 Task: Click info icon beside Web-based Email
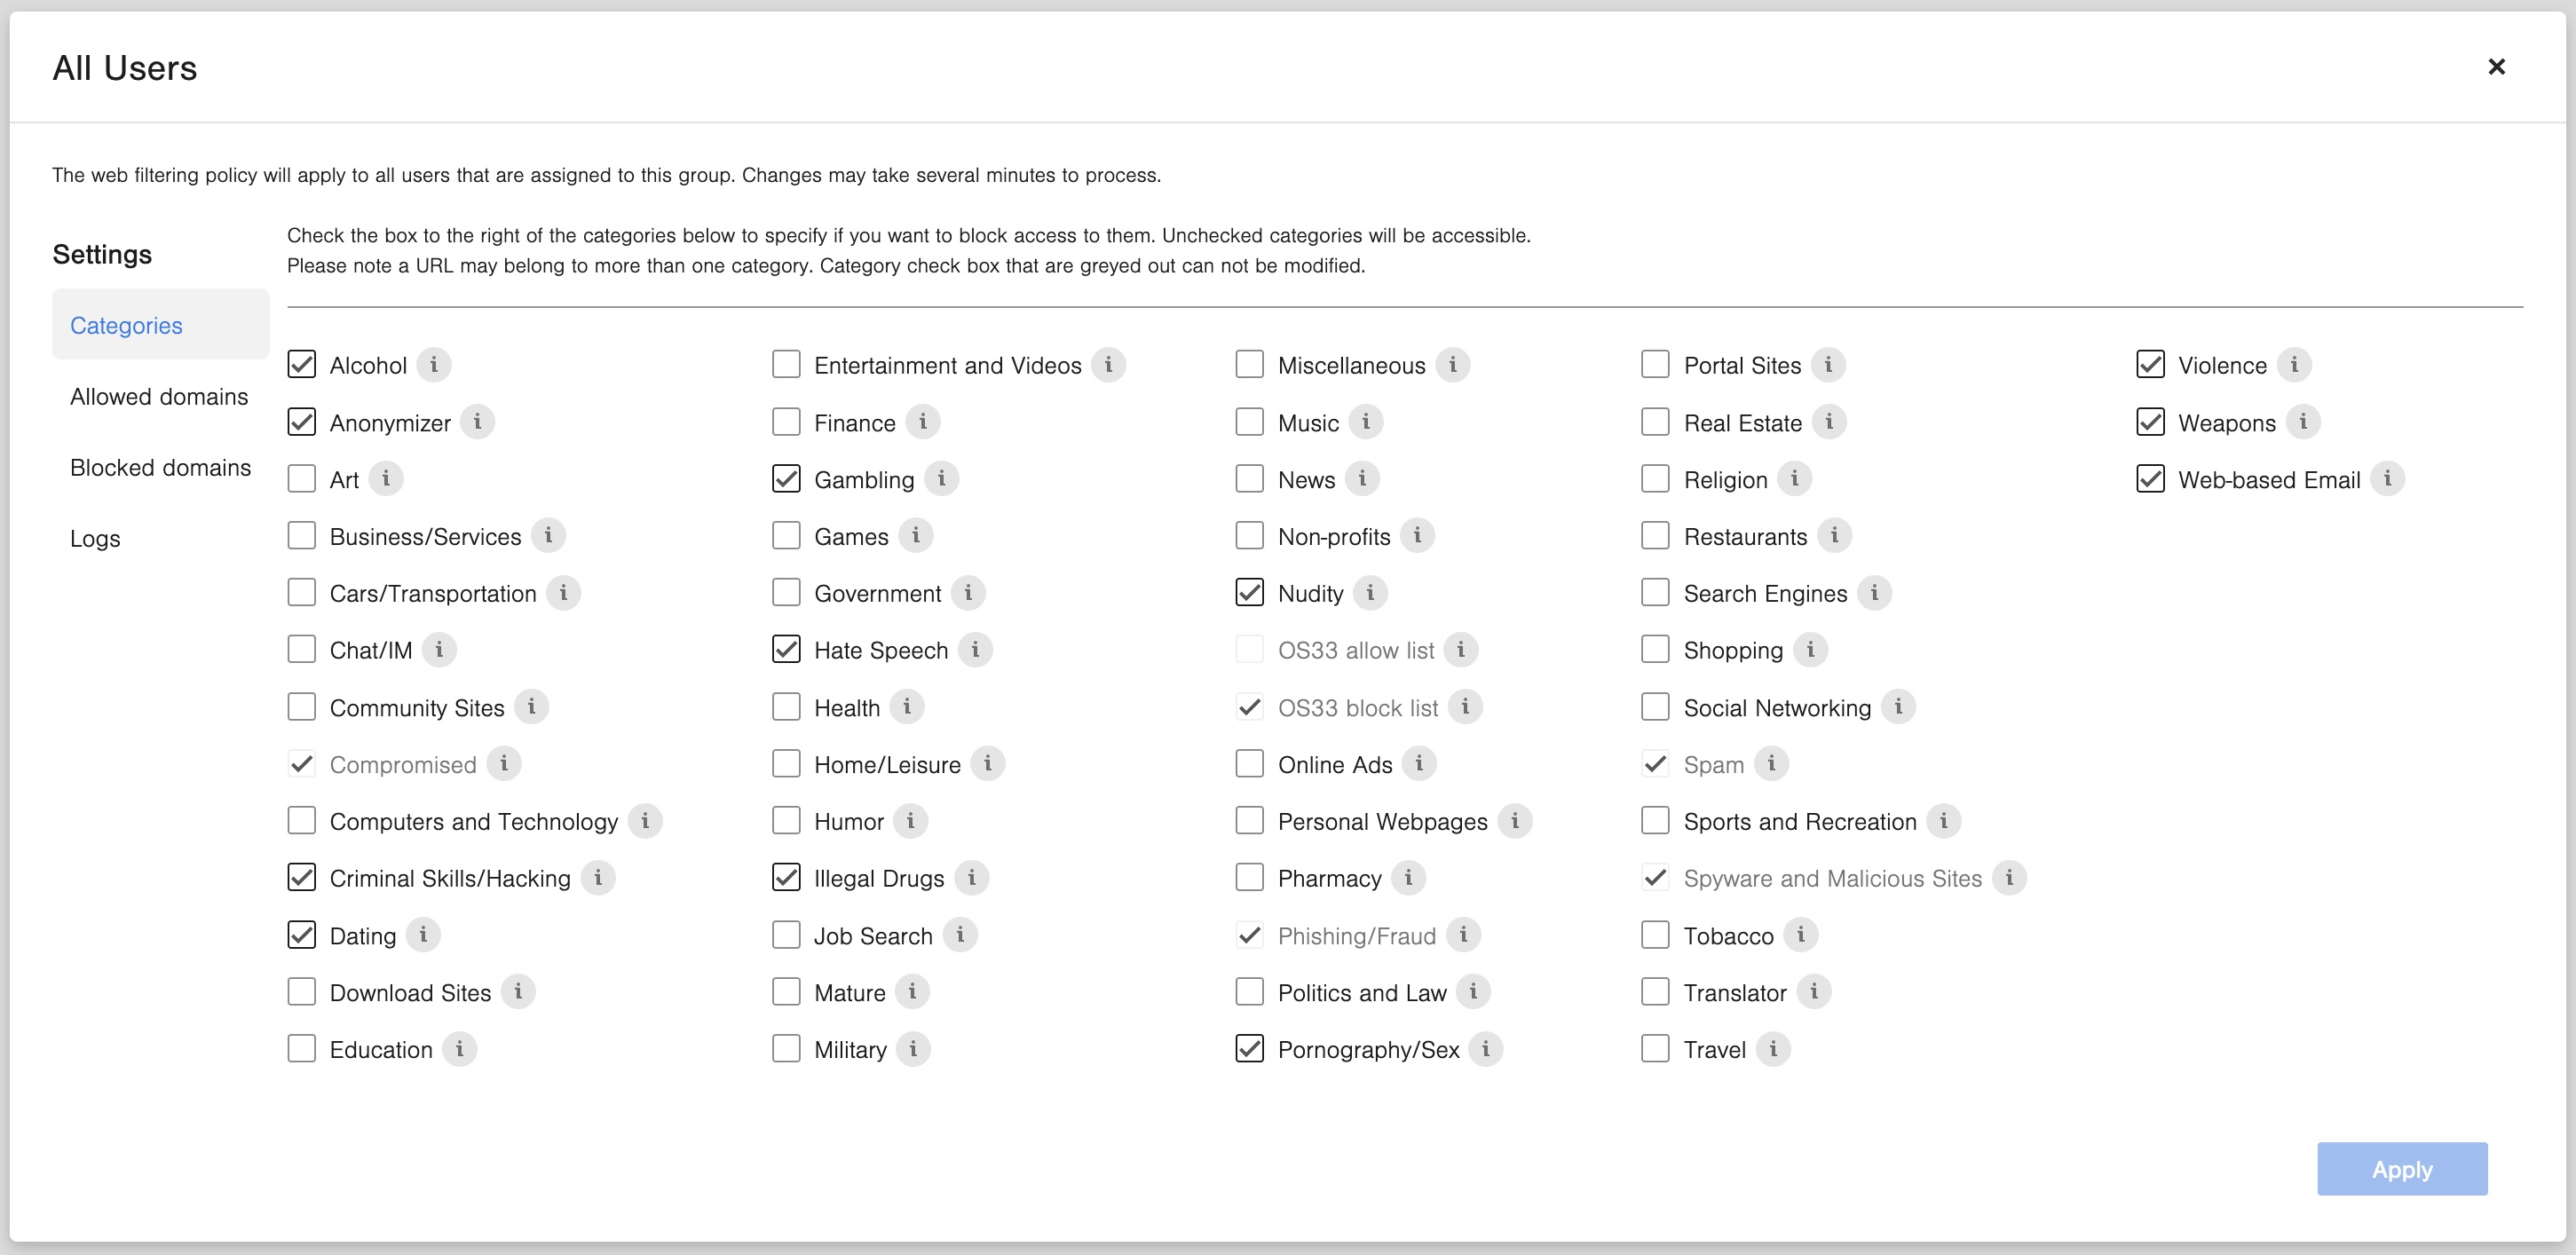coord(2387,479)
